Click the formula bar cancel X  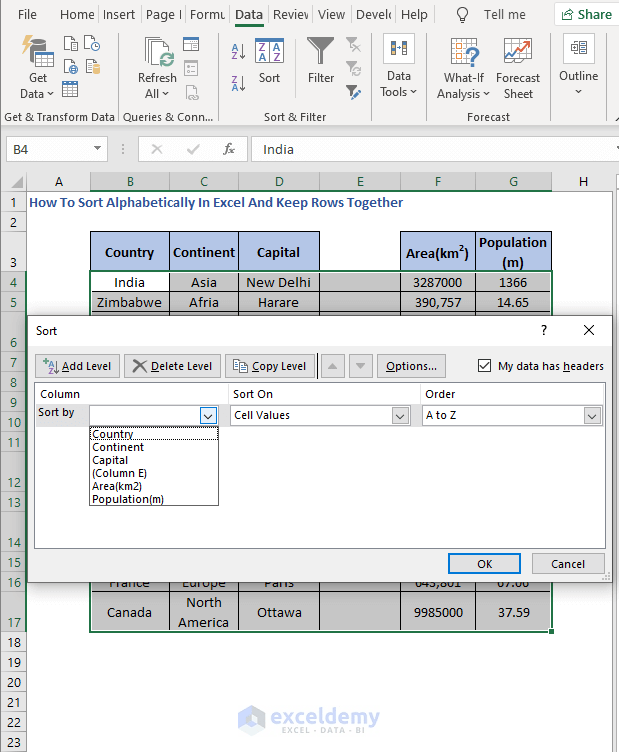coord(157,149)
